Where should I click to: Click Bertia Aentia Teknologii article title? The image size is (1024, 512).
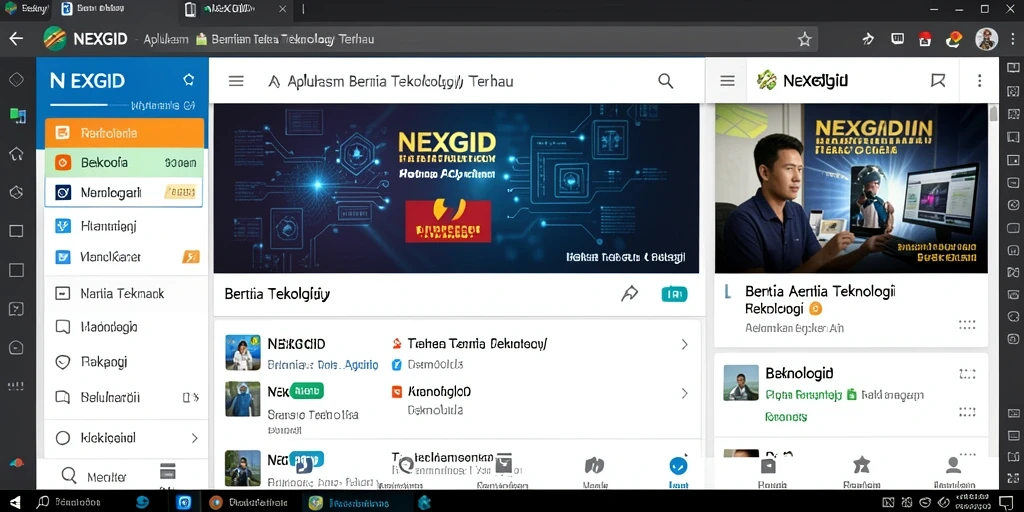(x=820, y=299)
